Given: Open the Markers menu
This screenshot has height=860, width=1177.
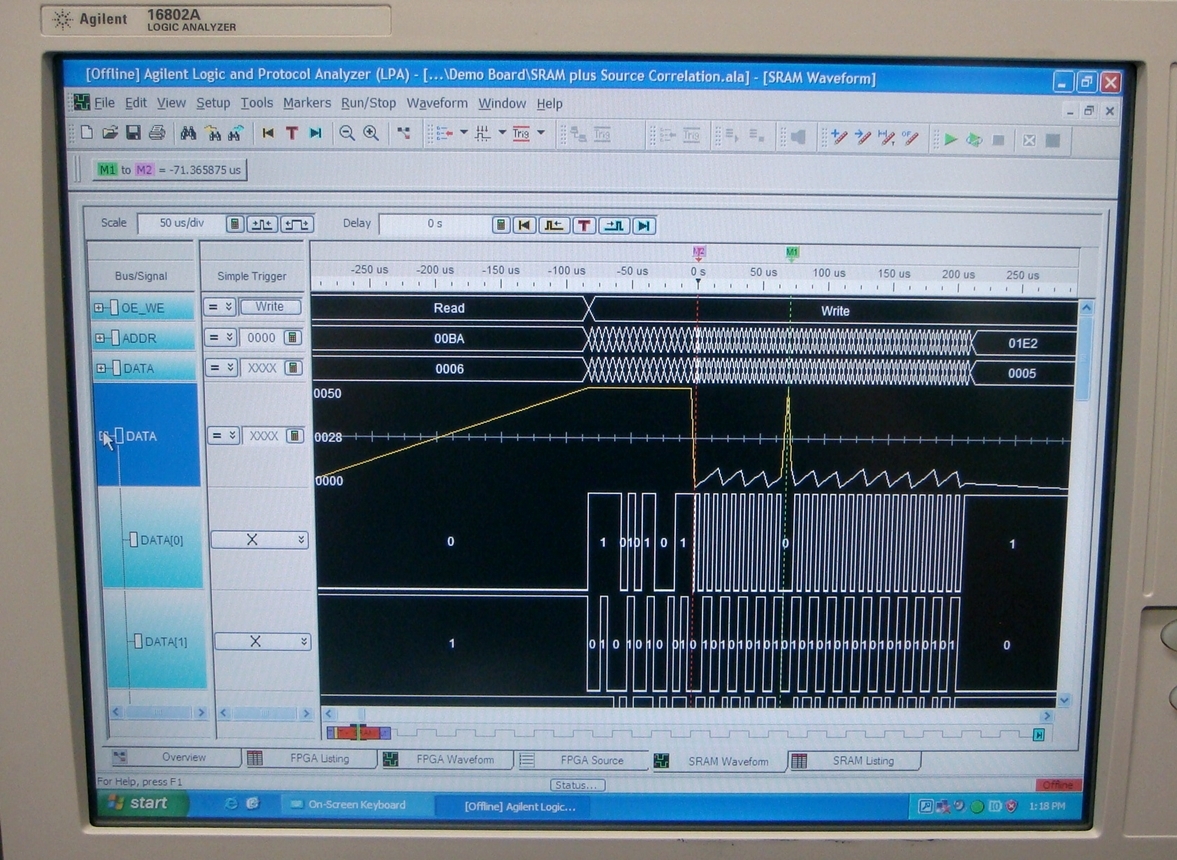Looking at the screenshot, I should [x=307, y=103].
